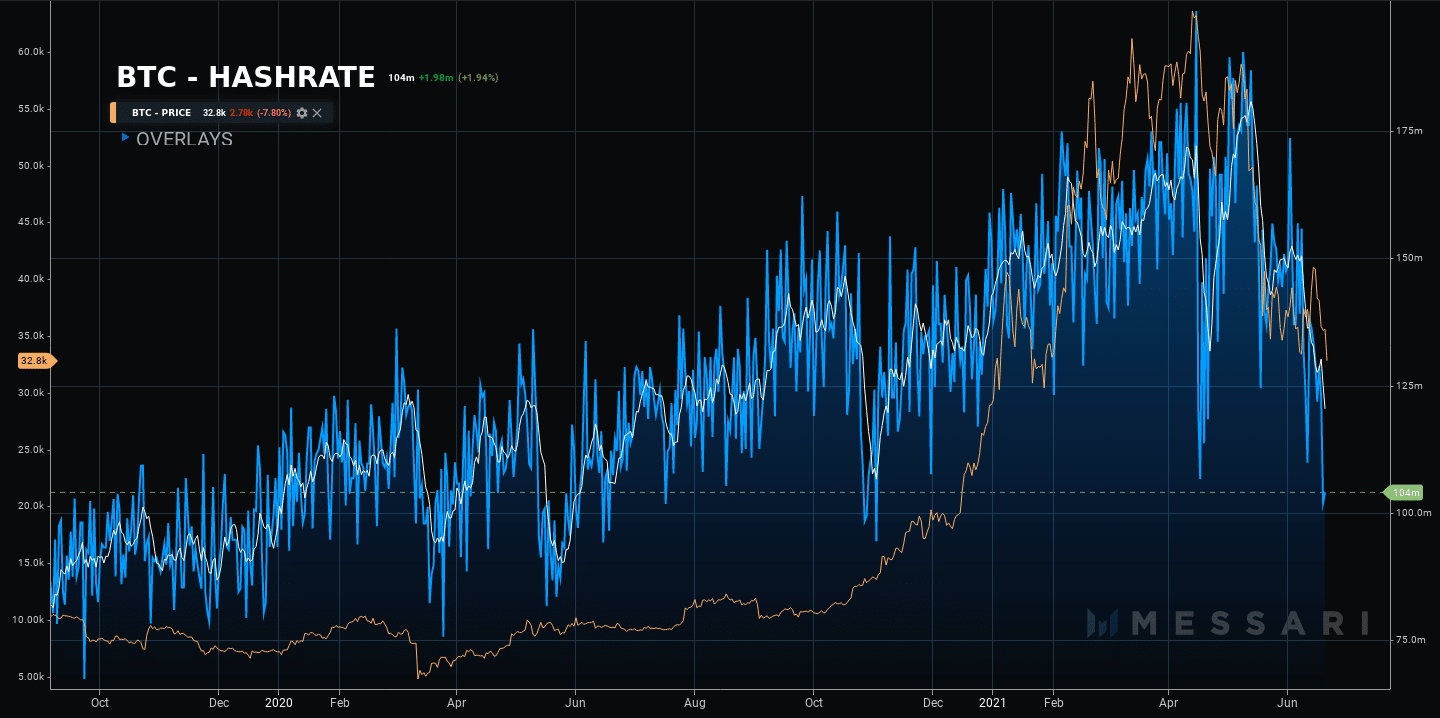Screen dimensions: 1440x718
Task: Select the orange color strip on BTC-PRICE pill
Action: tap(112, 113)
